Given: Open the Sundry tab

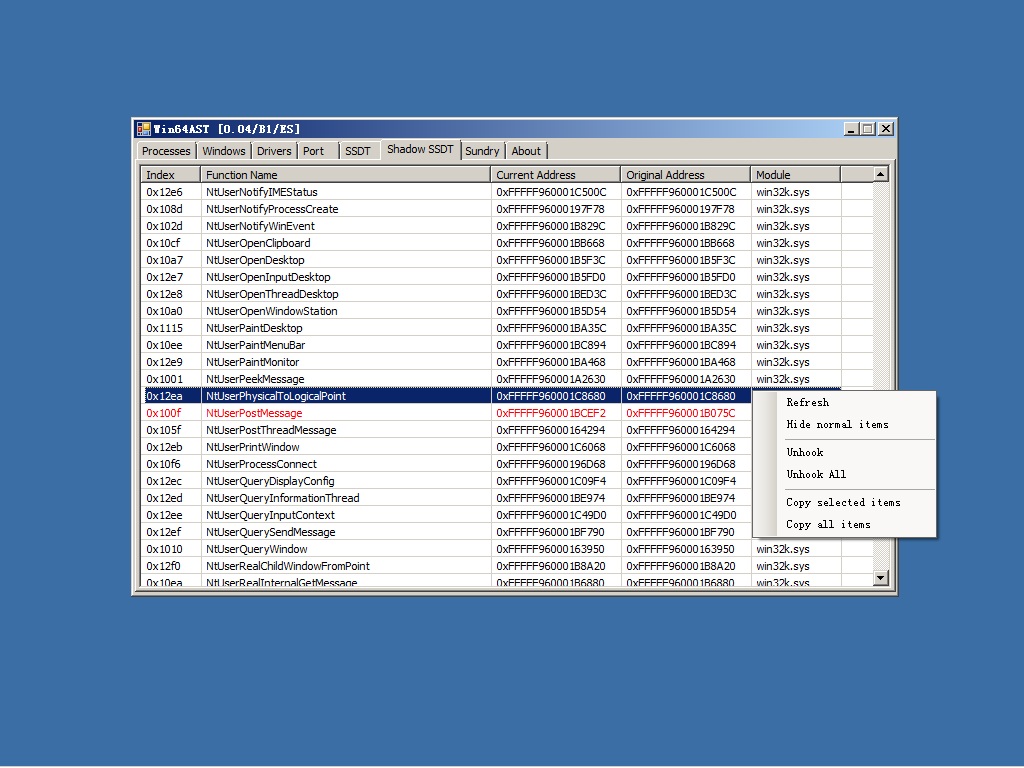Looking at the screenshot, I should point(482,151).
